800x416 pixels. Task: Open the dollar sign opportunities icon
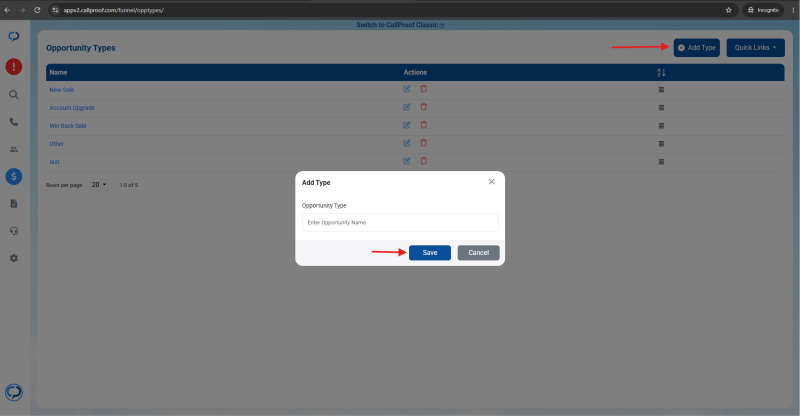[x=14, y=177]
